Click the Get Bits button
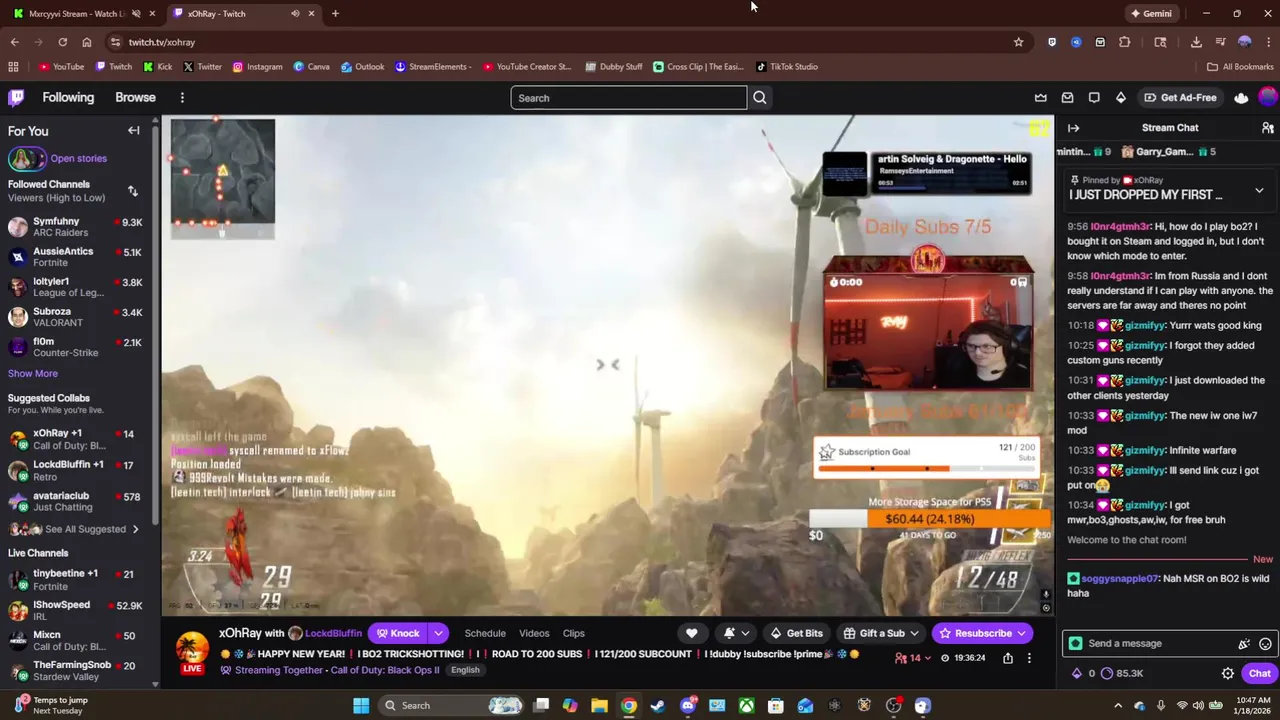 pyautogui.click(x=797, y=633)
